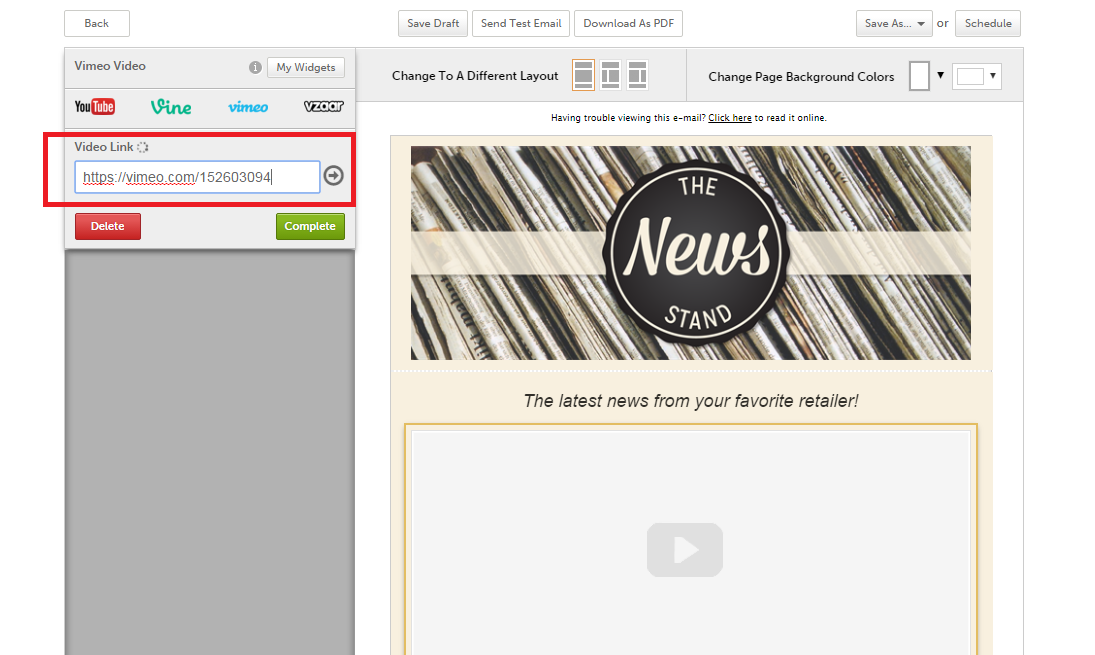Expand the second background color dropdown
1095x655 pixels.
(x=976, y=76)
